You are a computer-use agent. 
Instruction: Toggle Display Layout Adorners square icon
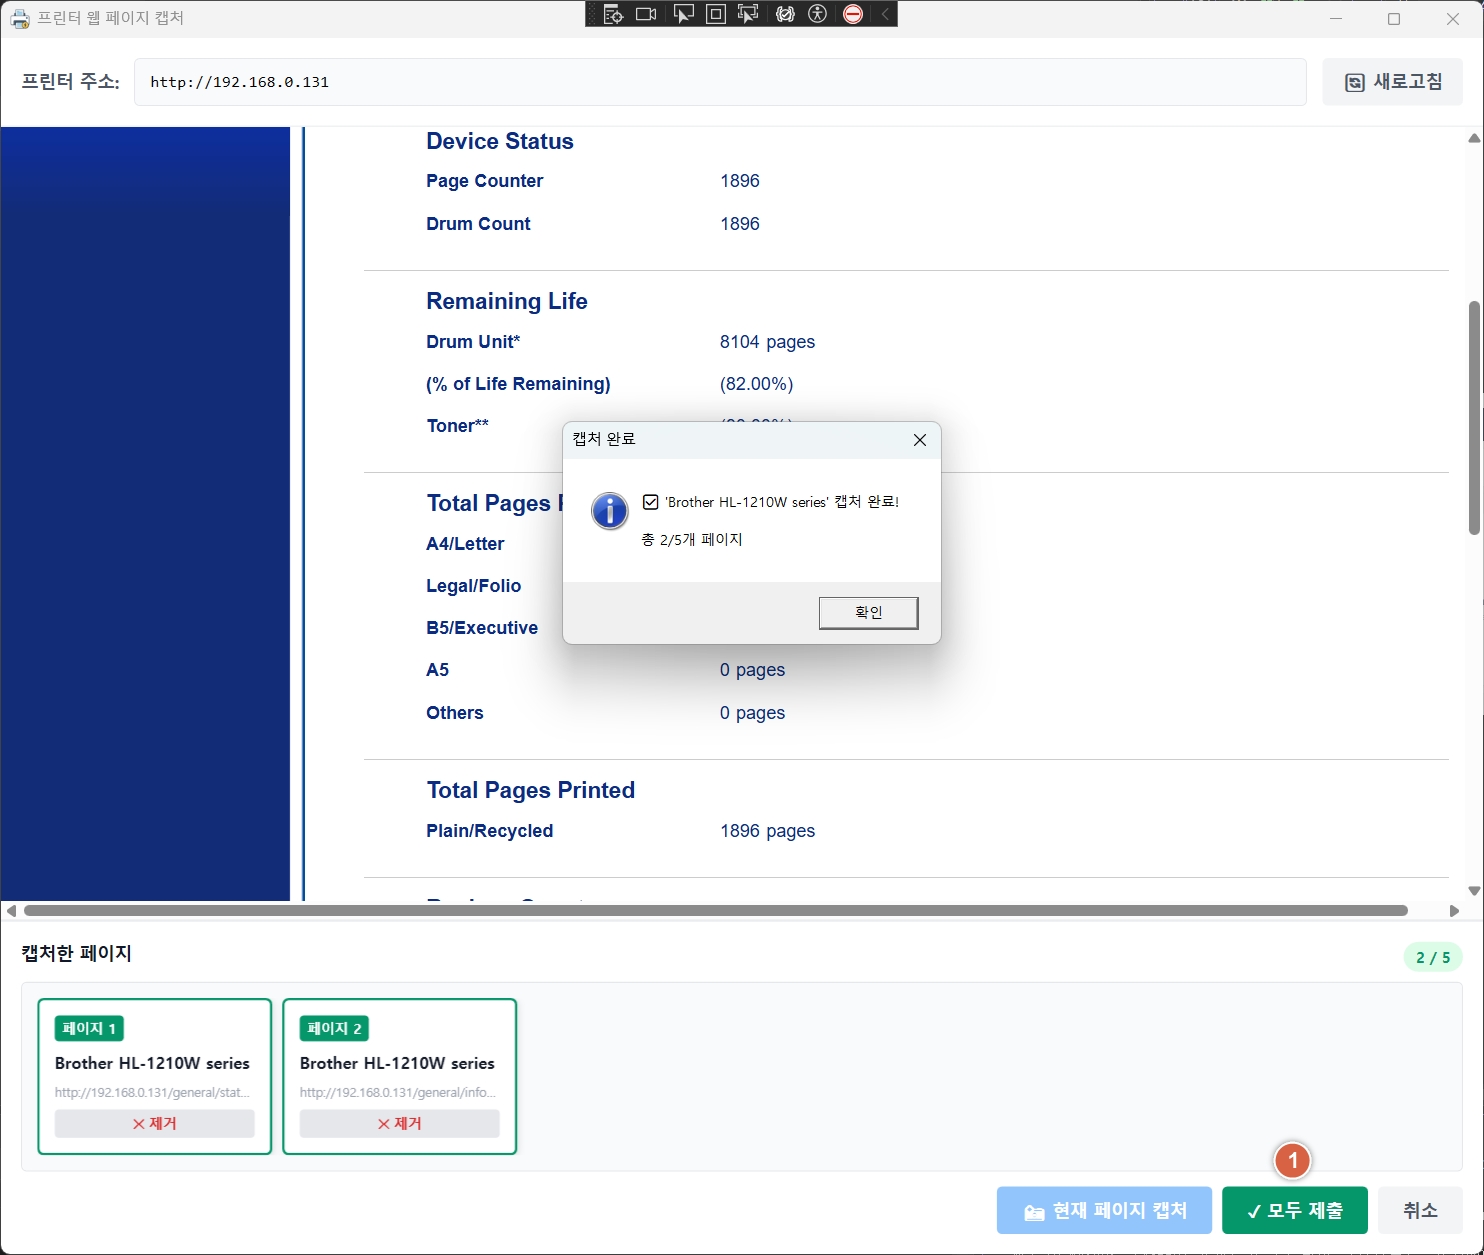(716, 14)
